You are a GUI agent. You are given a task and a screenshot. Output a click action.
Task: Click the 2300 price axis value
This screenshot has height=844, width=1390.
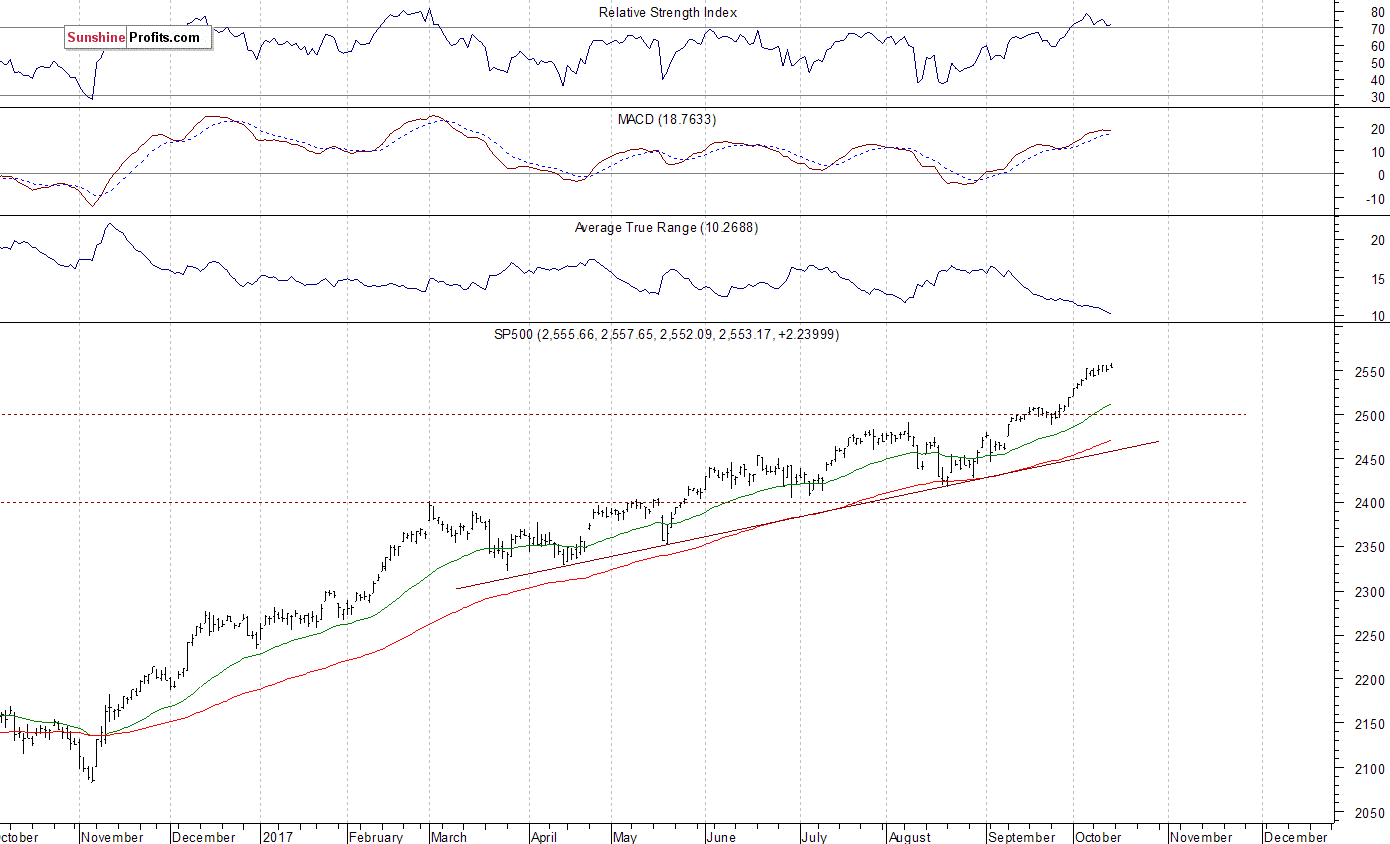(1370, 592)
